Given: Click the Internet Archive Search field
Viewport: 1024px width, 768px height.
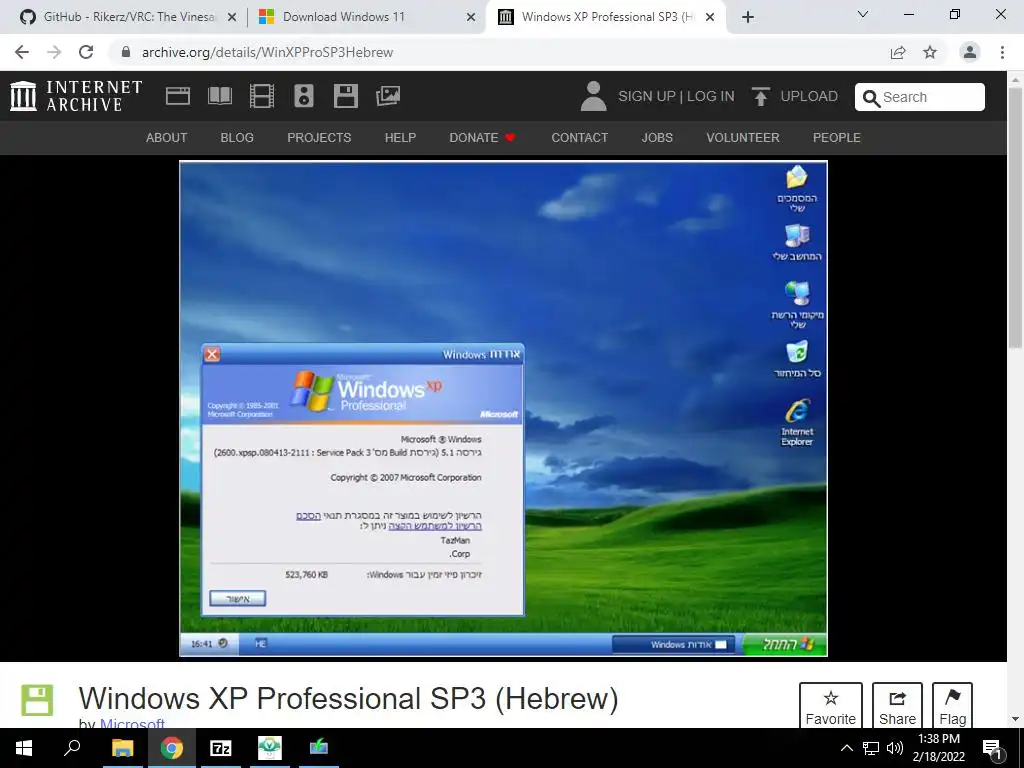Looking at the screenshot, I should [920, 97].
